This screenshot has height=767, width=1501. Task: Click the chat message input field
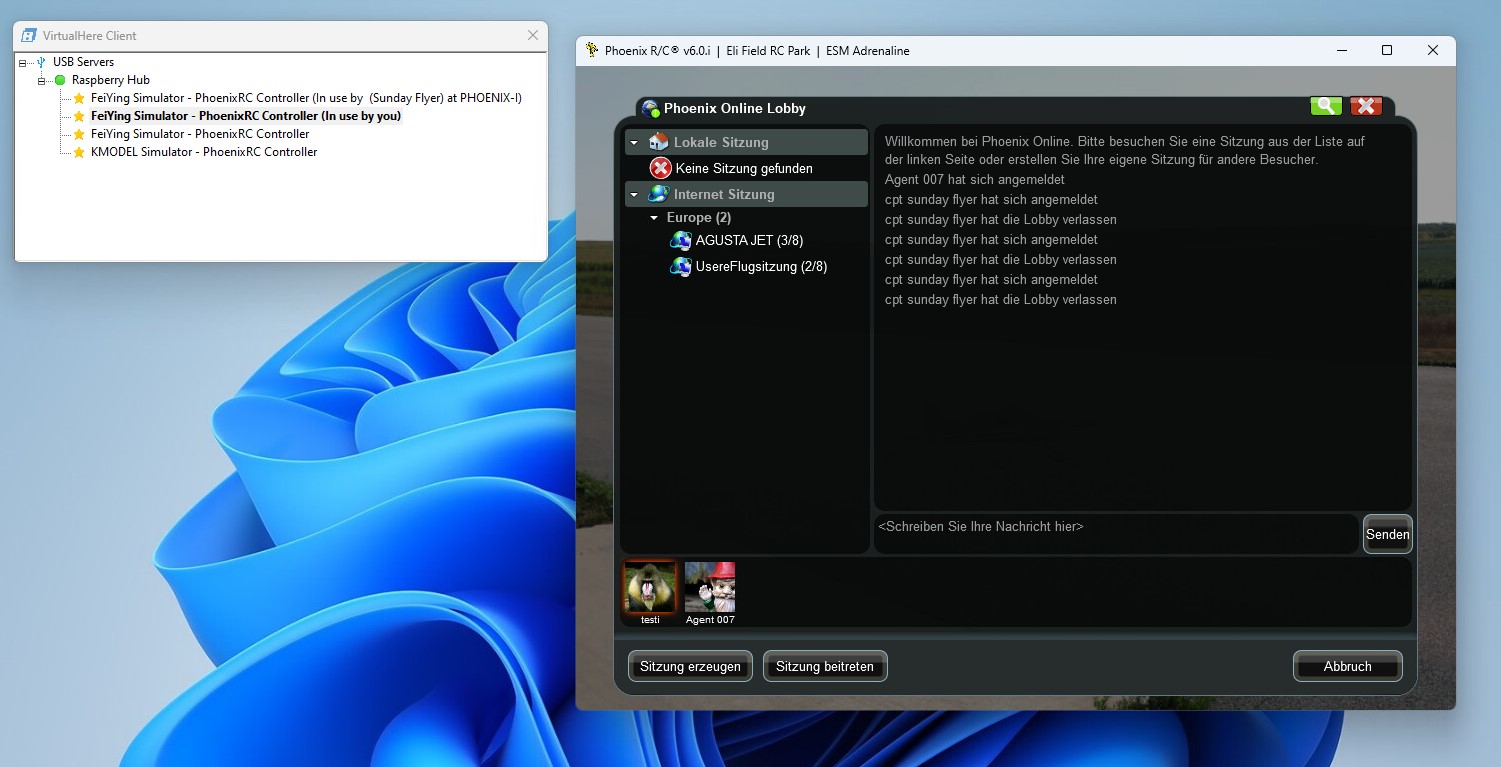tap(1115, 533)
